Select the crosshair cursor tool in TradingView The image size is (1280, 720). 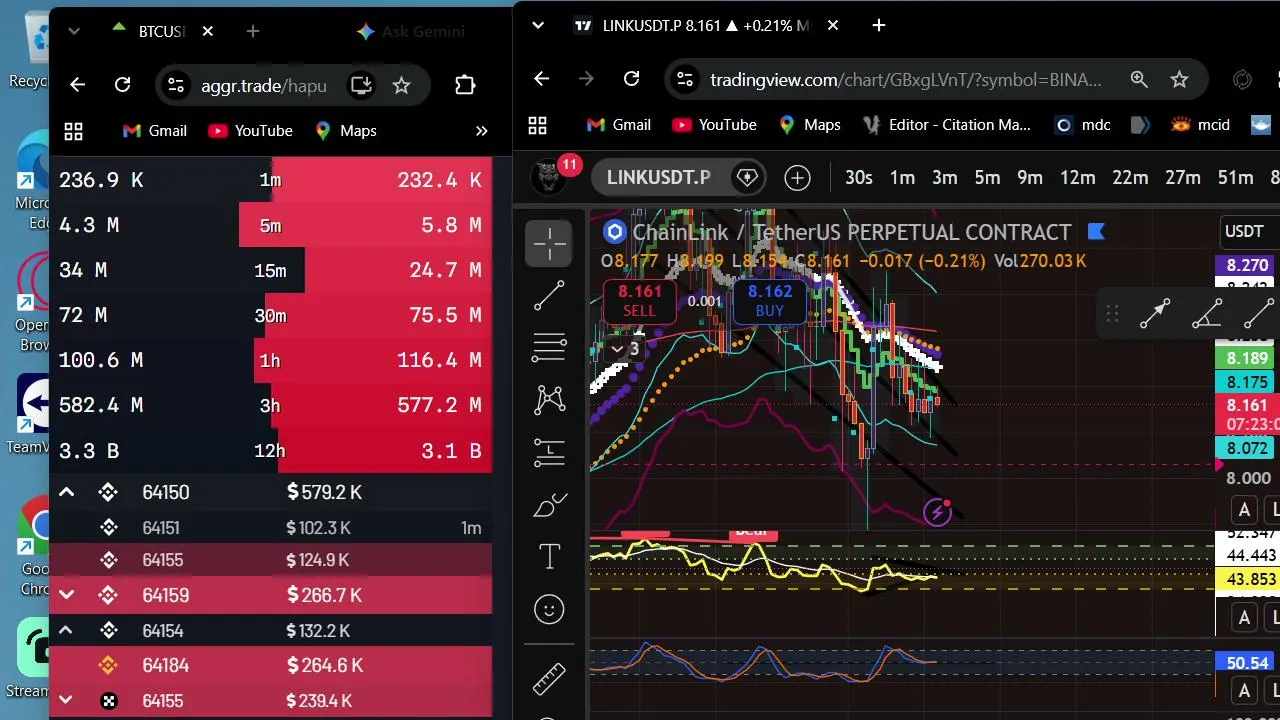[549, 243]
